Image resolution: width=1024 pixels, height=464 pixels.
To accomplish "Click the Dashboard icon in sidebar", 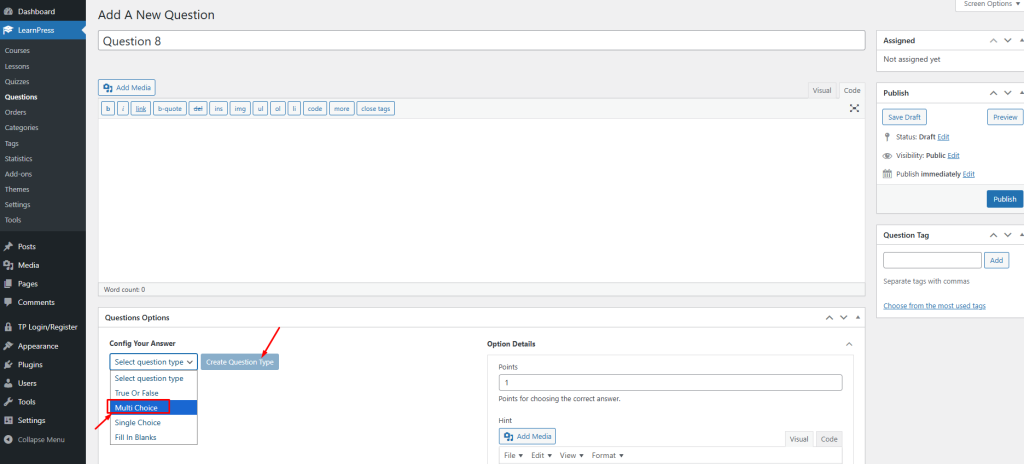I will point(8,11).
